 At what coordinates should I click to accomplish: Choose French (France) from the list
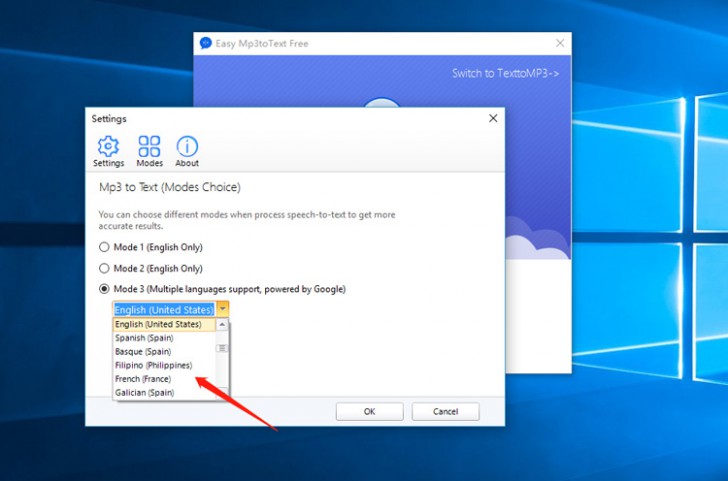(x=164, y=379)
